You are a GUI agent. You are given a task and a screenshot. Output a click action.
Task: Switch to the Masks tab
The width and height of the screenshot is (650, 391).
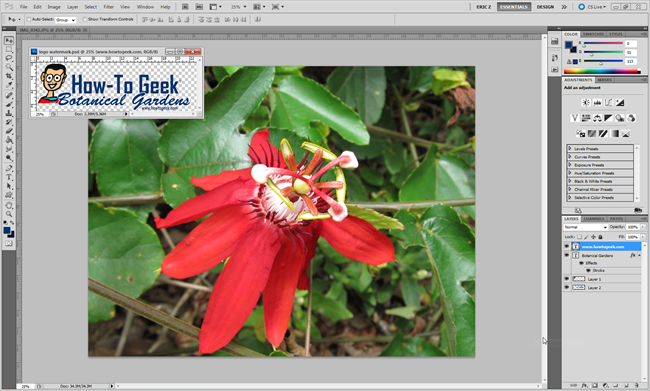604,80
